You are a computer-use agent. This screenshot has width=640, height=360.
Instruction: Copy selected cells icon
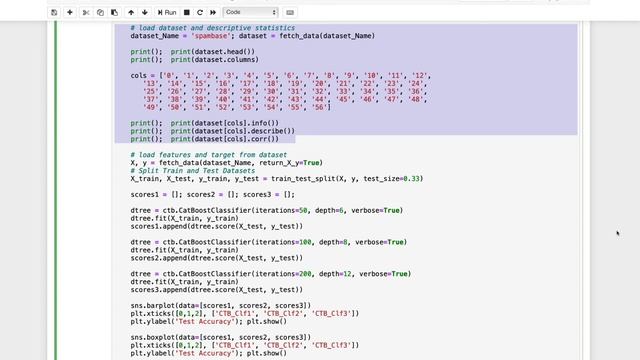click(100, 13)
